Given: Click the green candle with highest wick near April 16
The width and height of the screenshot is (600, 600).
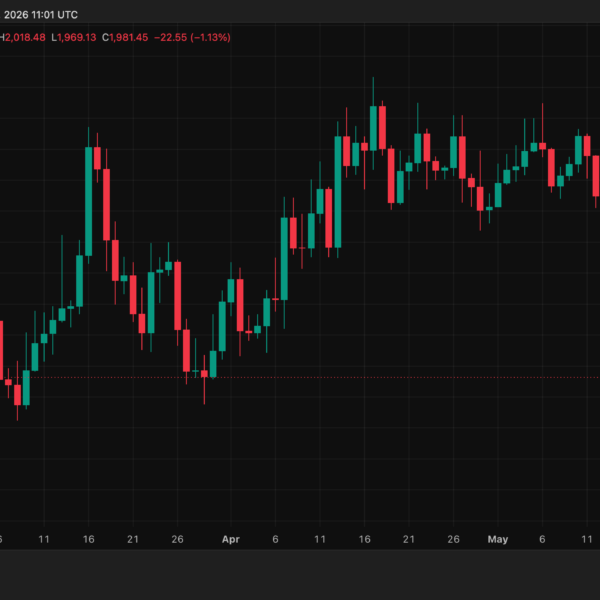Looking at the screenshot, I should pos(373,129).
